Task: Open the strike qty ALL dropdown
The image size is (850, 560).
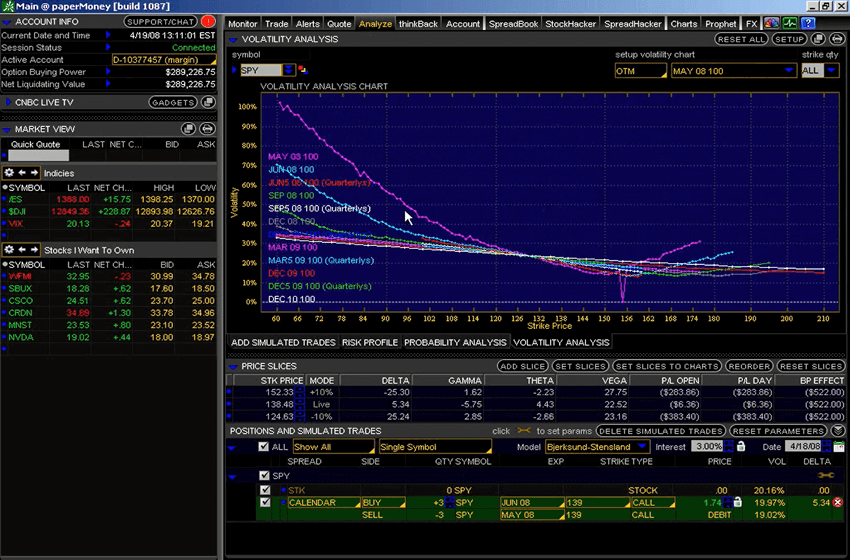Action: tap(831, 71)
